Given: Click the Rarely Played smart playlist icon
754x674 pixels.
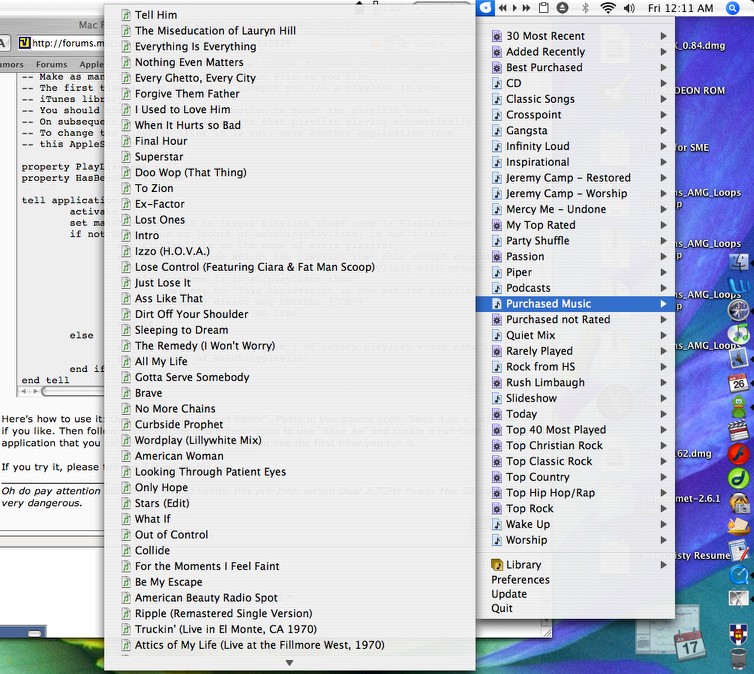Looking at the screenshot, I should 497,351.
